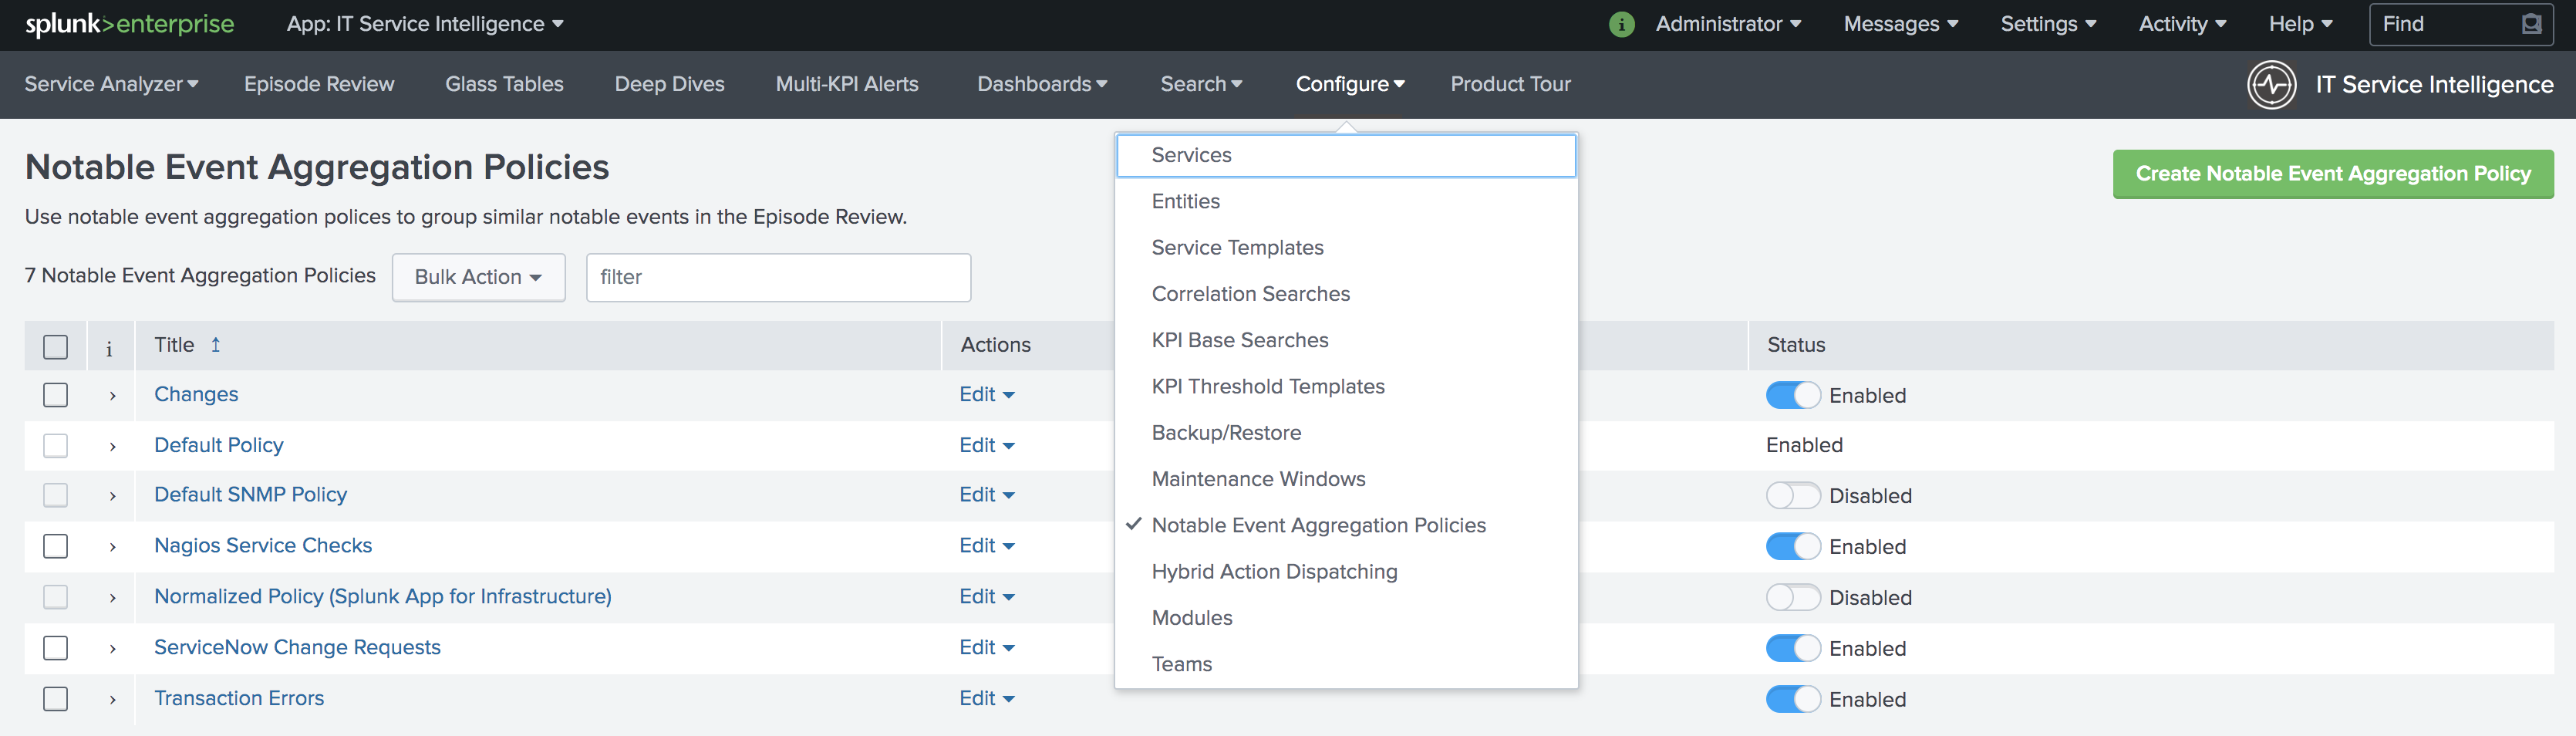Click the sort arrow next to Title column

coord(217,344)
